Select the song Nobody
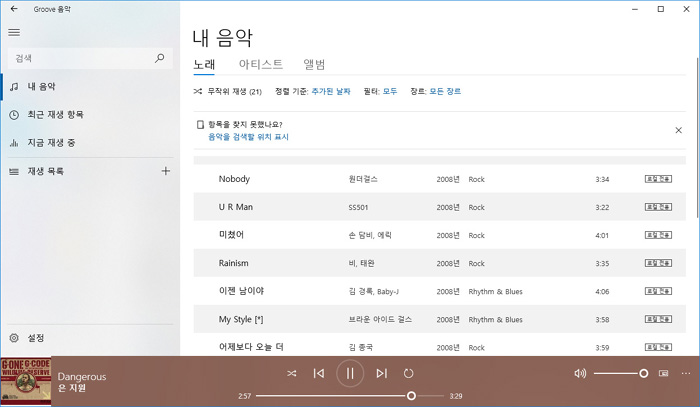This screenshot has height=407, width=700. coord(234,179)
